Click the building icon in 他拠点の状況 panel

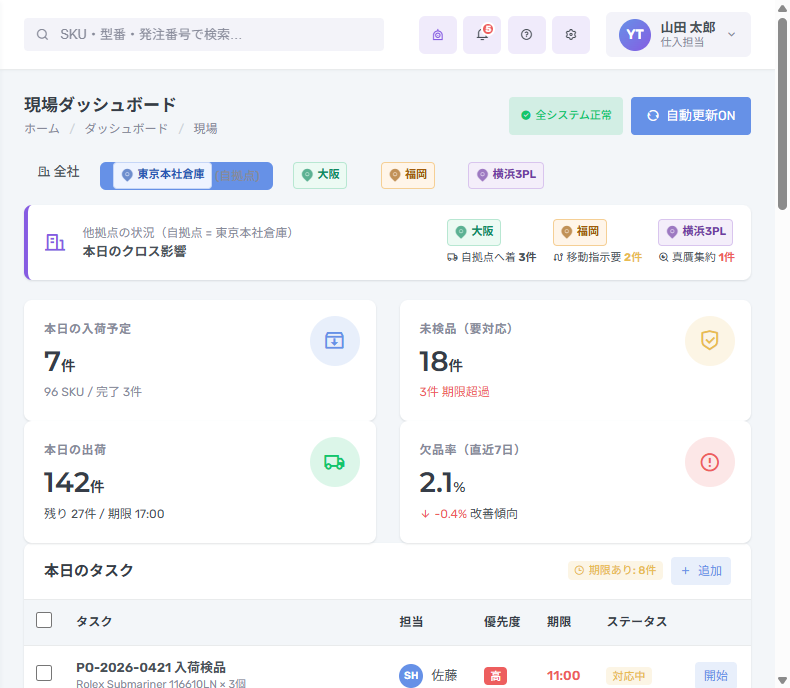click(x=55, y=242)
